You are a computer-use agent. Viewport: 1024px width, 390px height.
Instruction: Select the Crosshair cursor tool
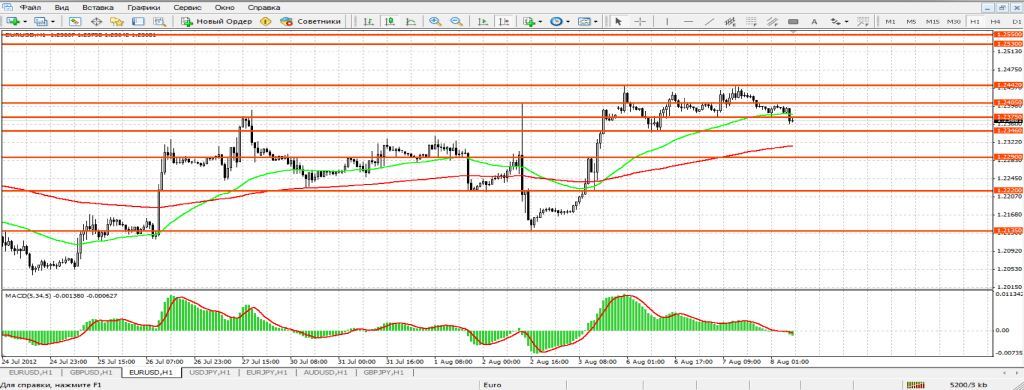pyautogui.click(x=640, y=21)
